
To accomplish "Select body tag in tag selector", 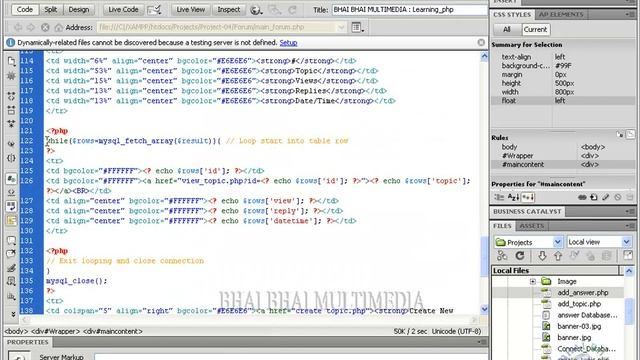I will (16, 331).
